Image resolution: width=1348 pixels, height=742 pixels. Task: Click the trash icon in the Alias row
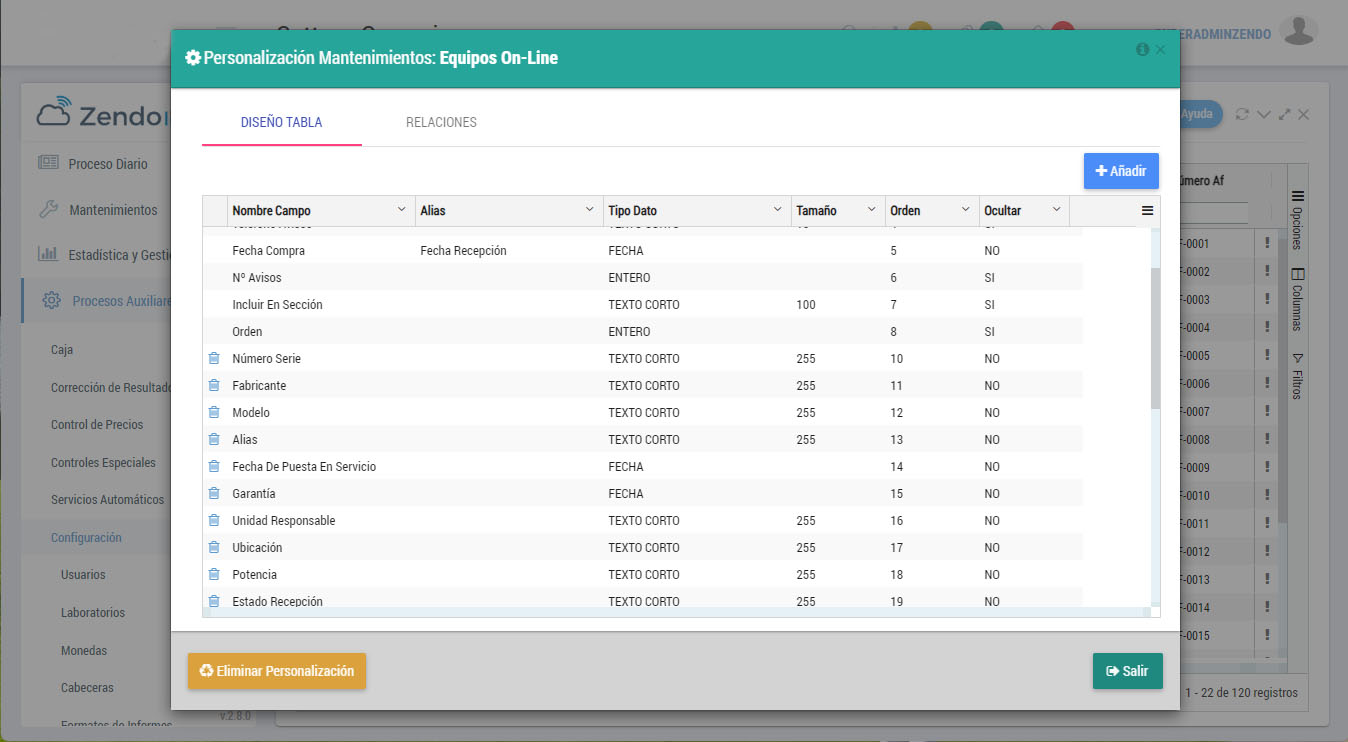[213, 439]
